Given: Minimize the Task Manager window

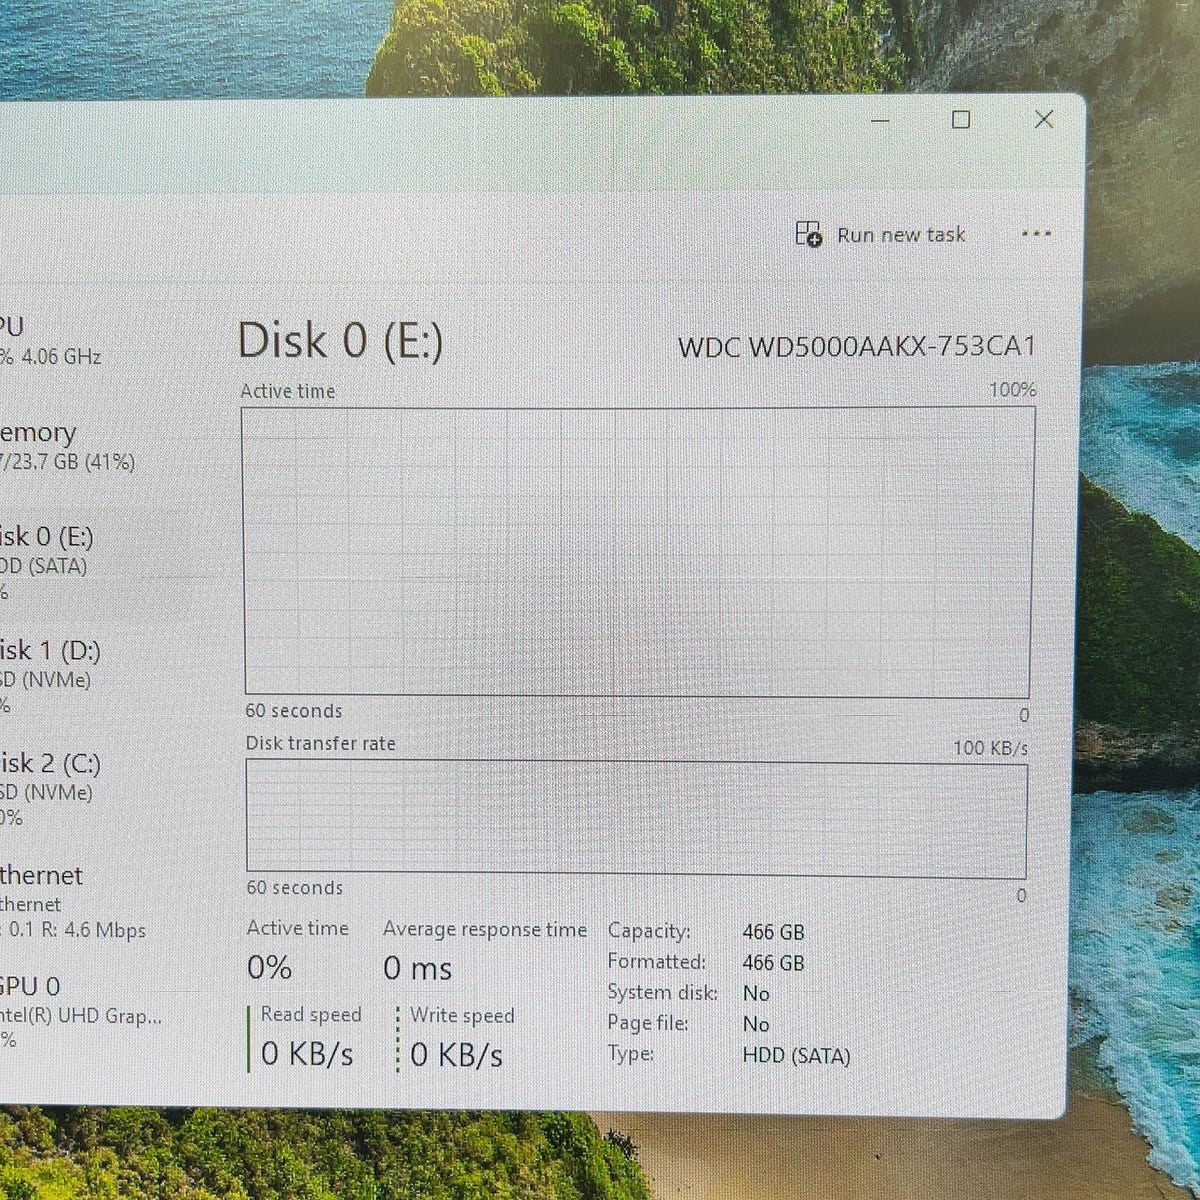Looking at the screenshot, I should tap(880, 120).
